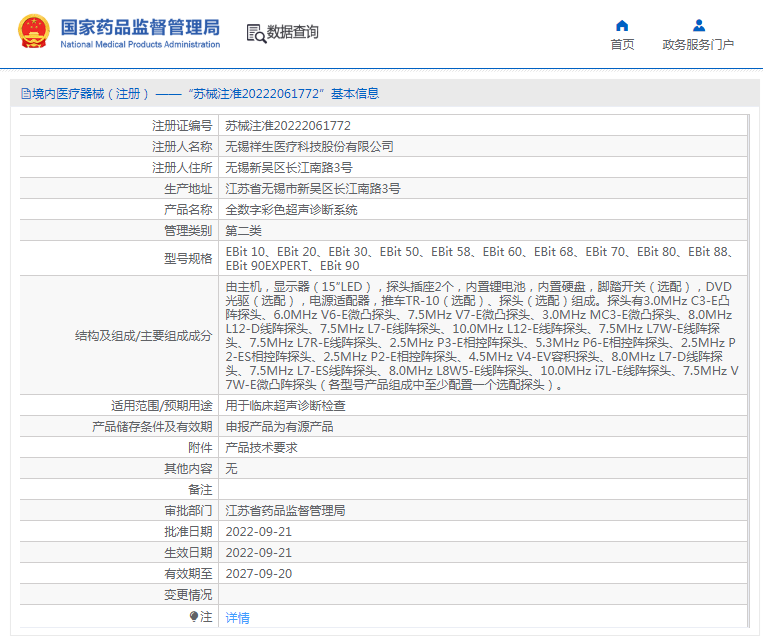Click the 结构及组成/主要组成成分 label
This screenshot has width=763, height=636.
(x=144, y=335)
